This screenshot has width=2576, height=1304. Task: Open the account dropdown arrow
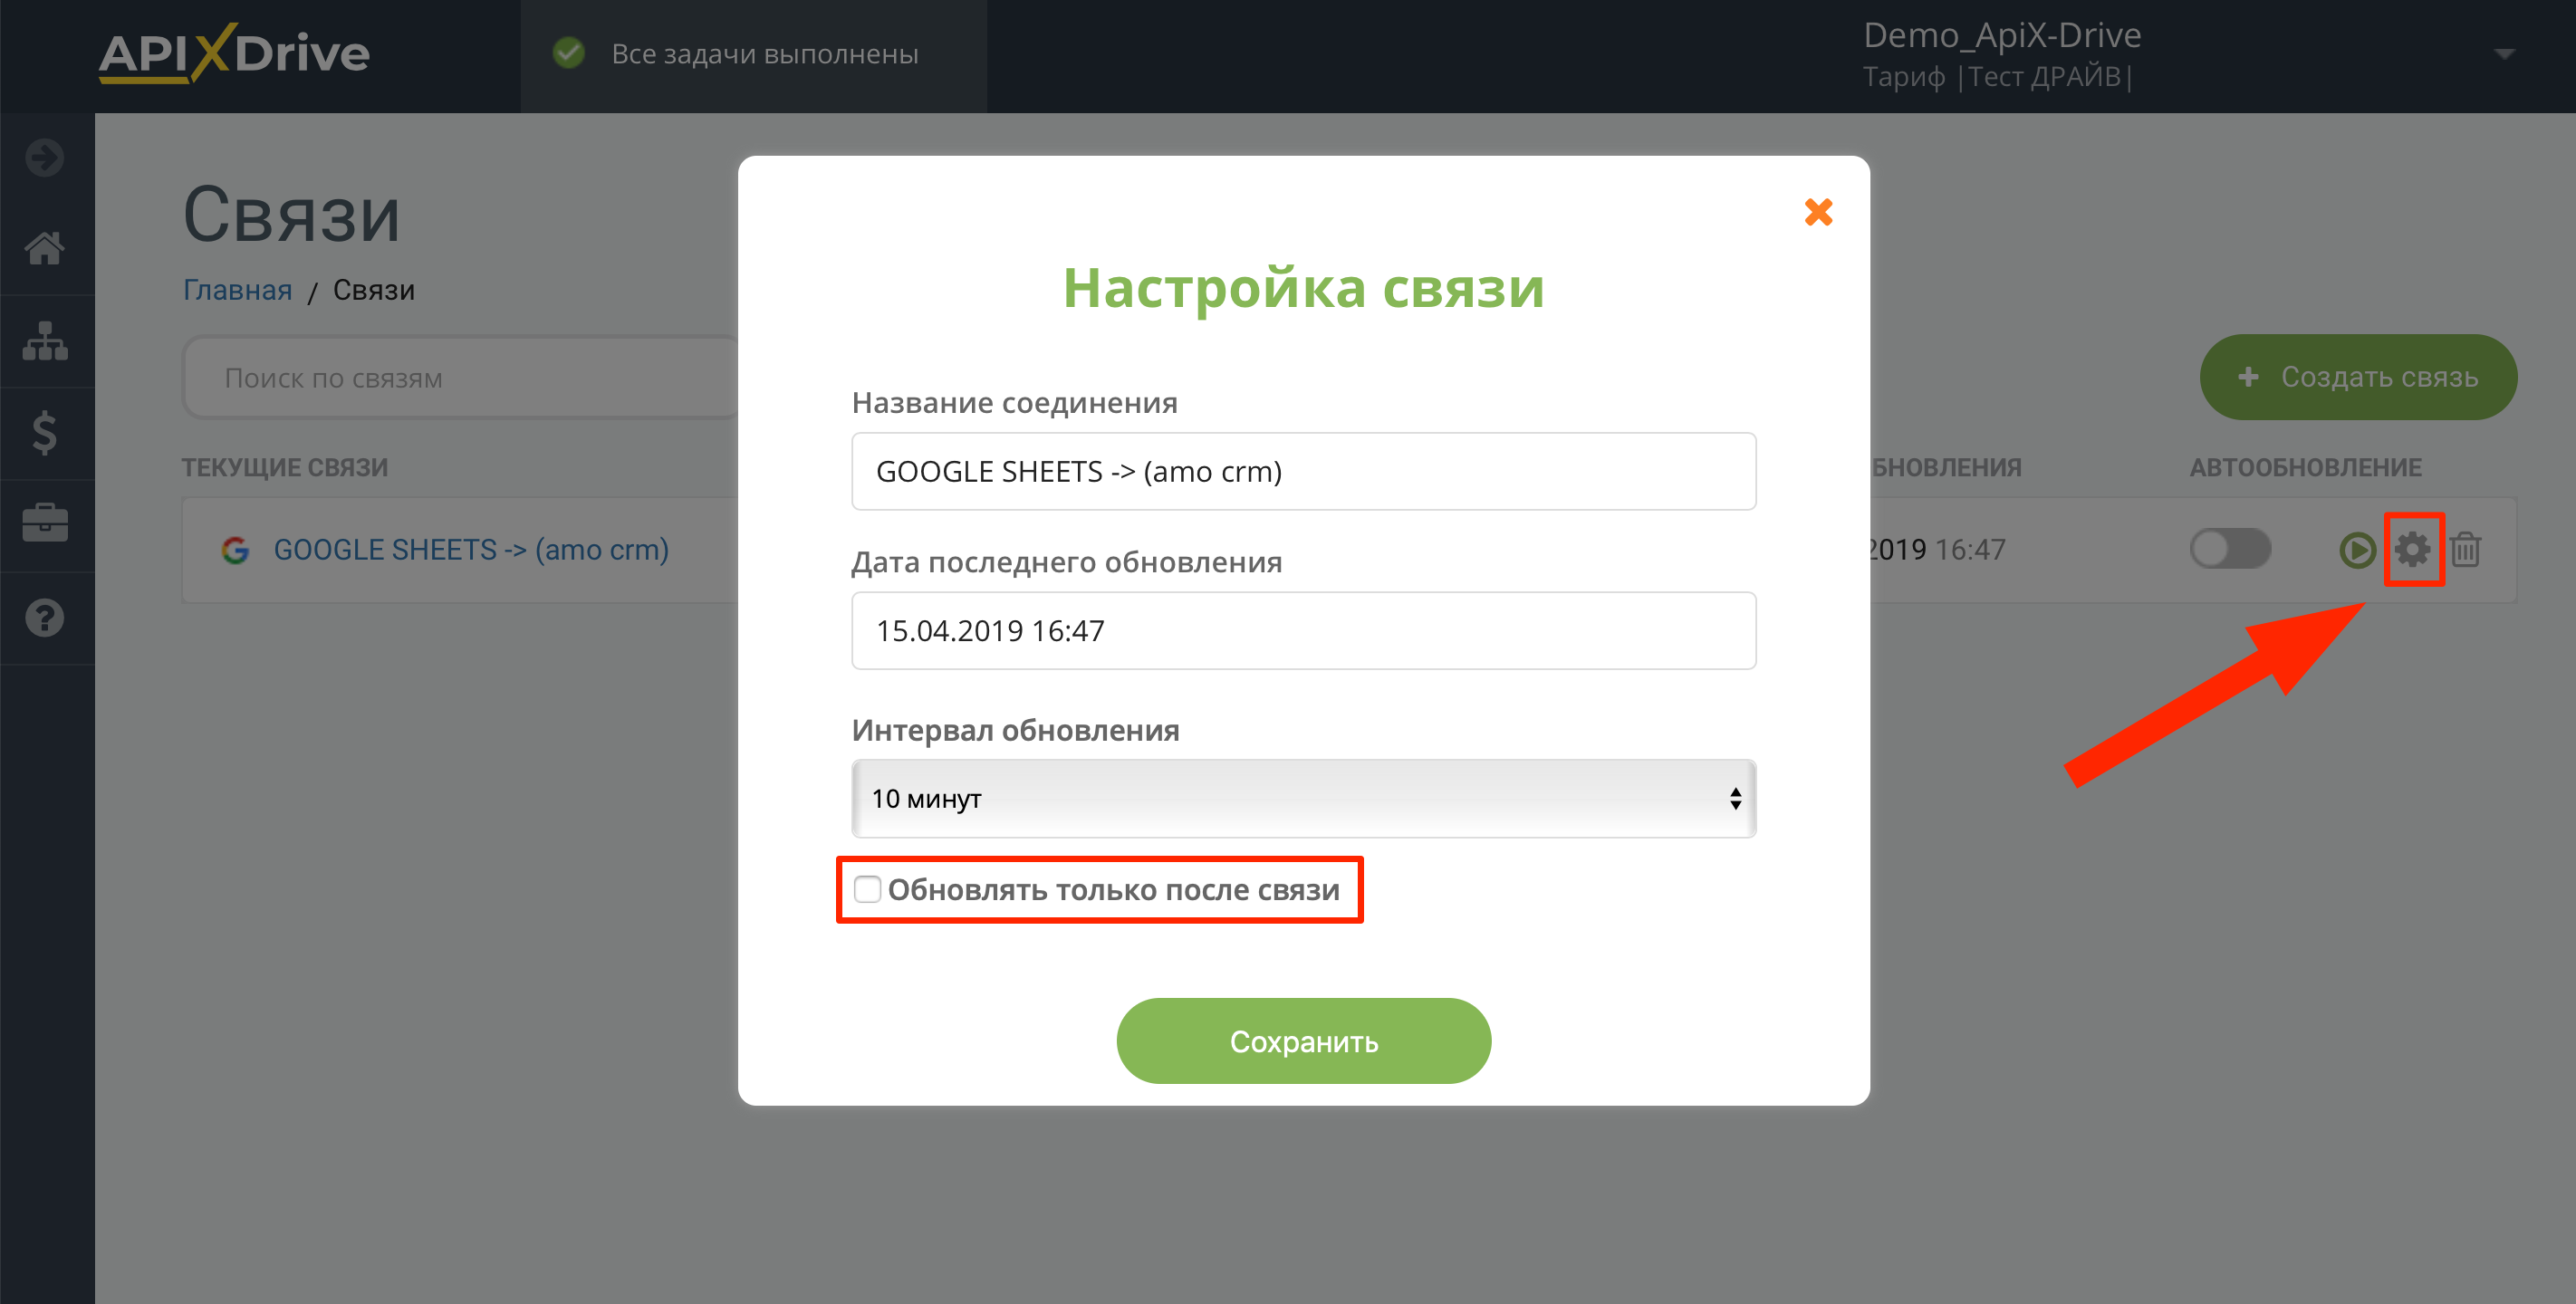[2504, 54]
